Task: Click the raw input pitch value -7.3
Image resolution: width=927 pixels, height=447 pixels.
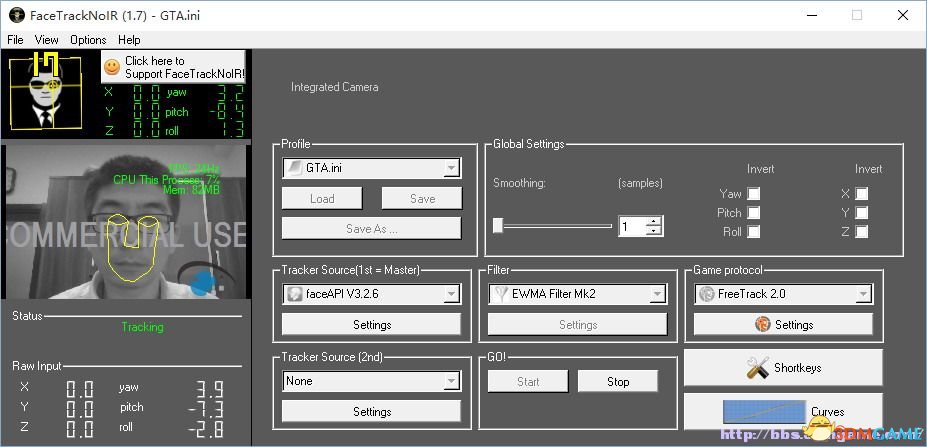Action: coord(206,408)
